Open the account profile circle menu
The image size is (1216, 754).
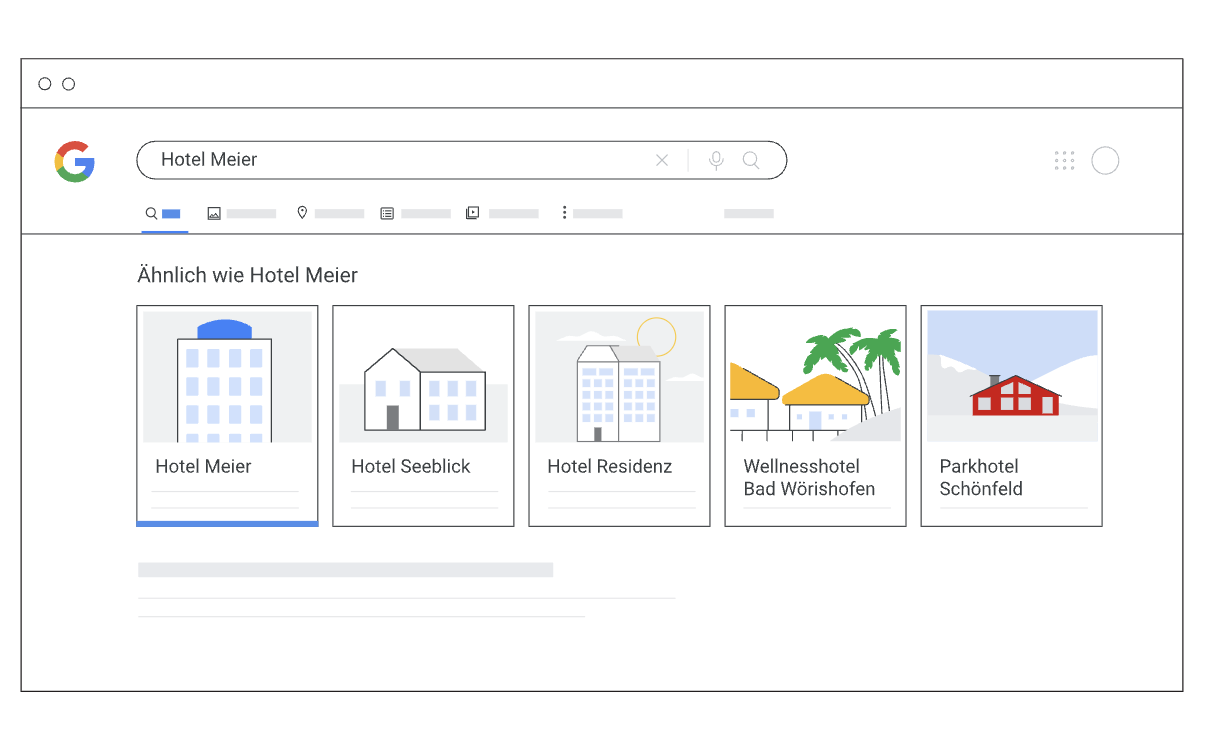(x=1105, y=160)
